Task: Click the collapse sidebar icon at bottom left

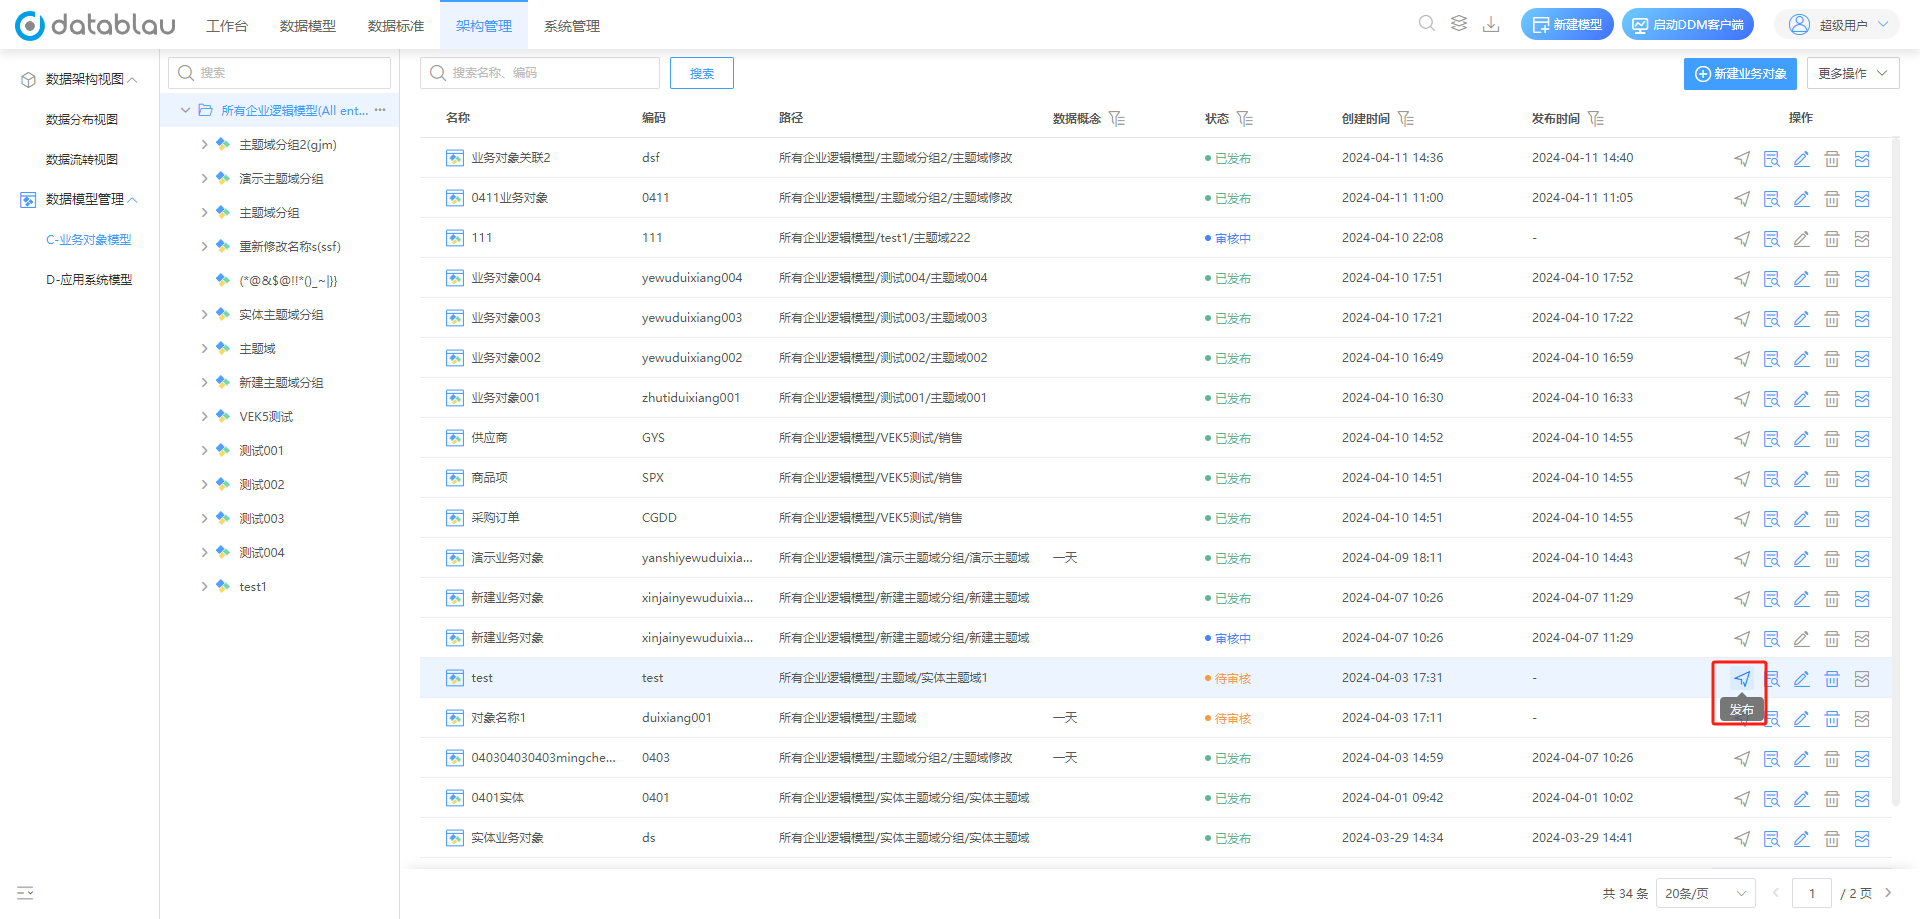Action: coord(25,893)
